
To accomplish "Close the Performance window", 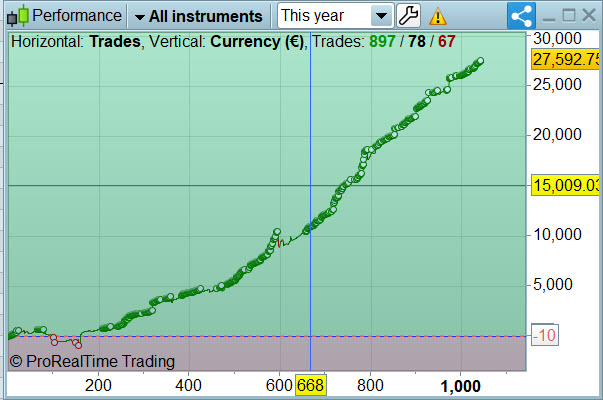I will click(x=589, y=16).
